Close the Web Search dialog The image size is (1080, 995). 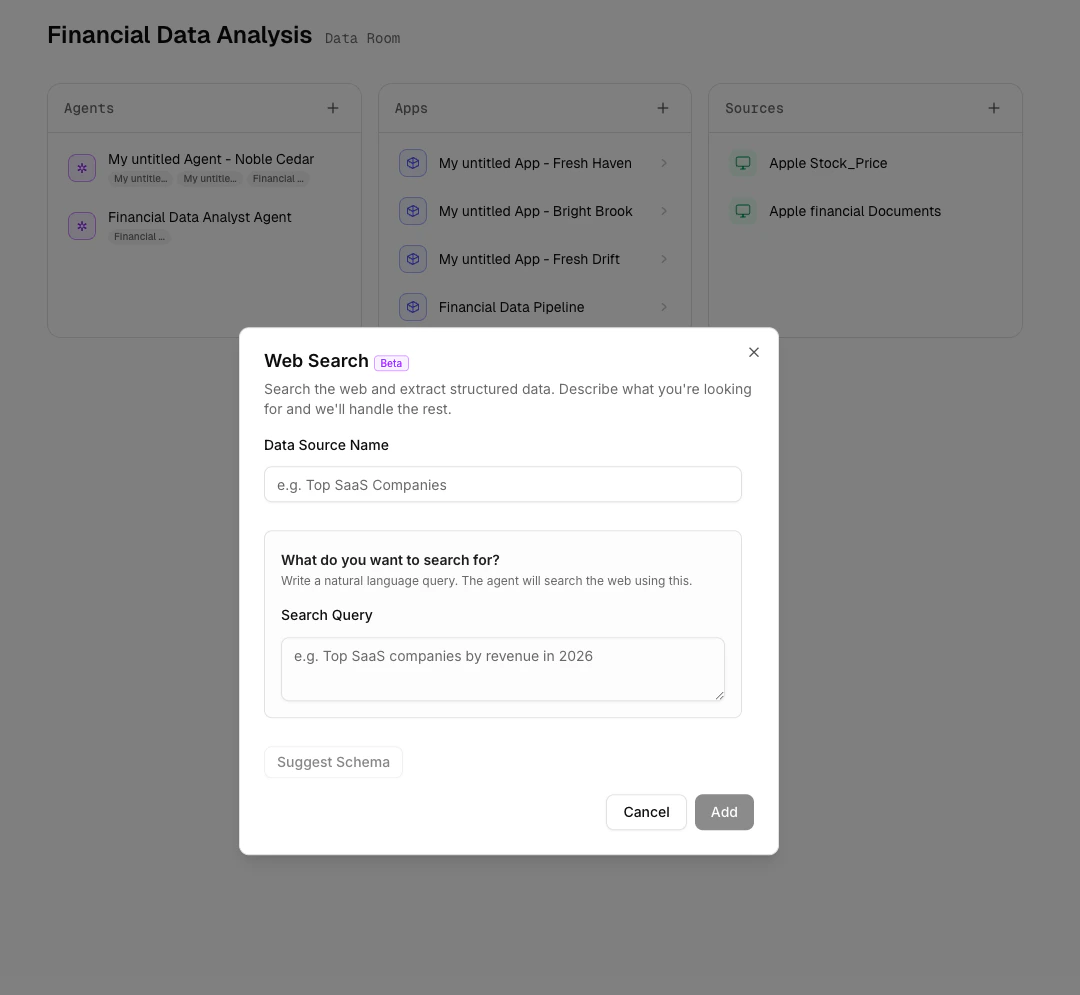click(x=754, y=352)
